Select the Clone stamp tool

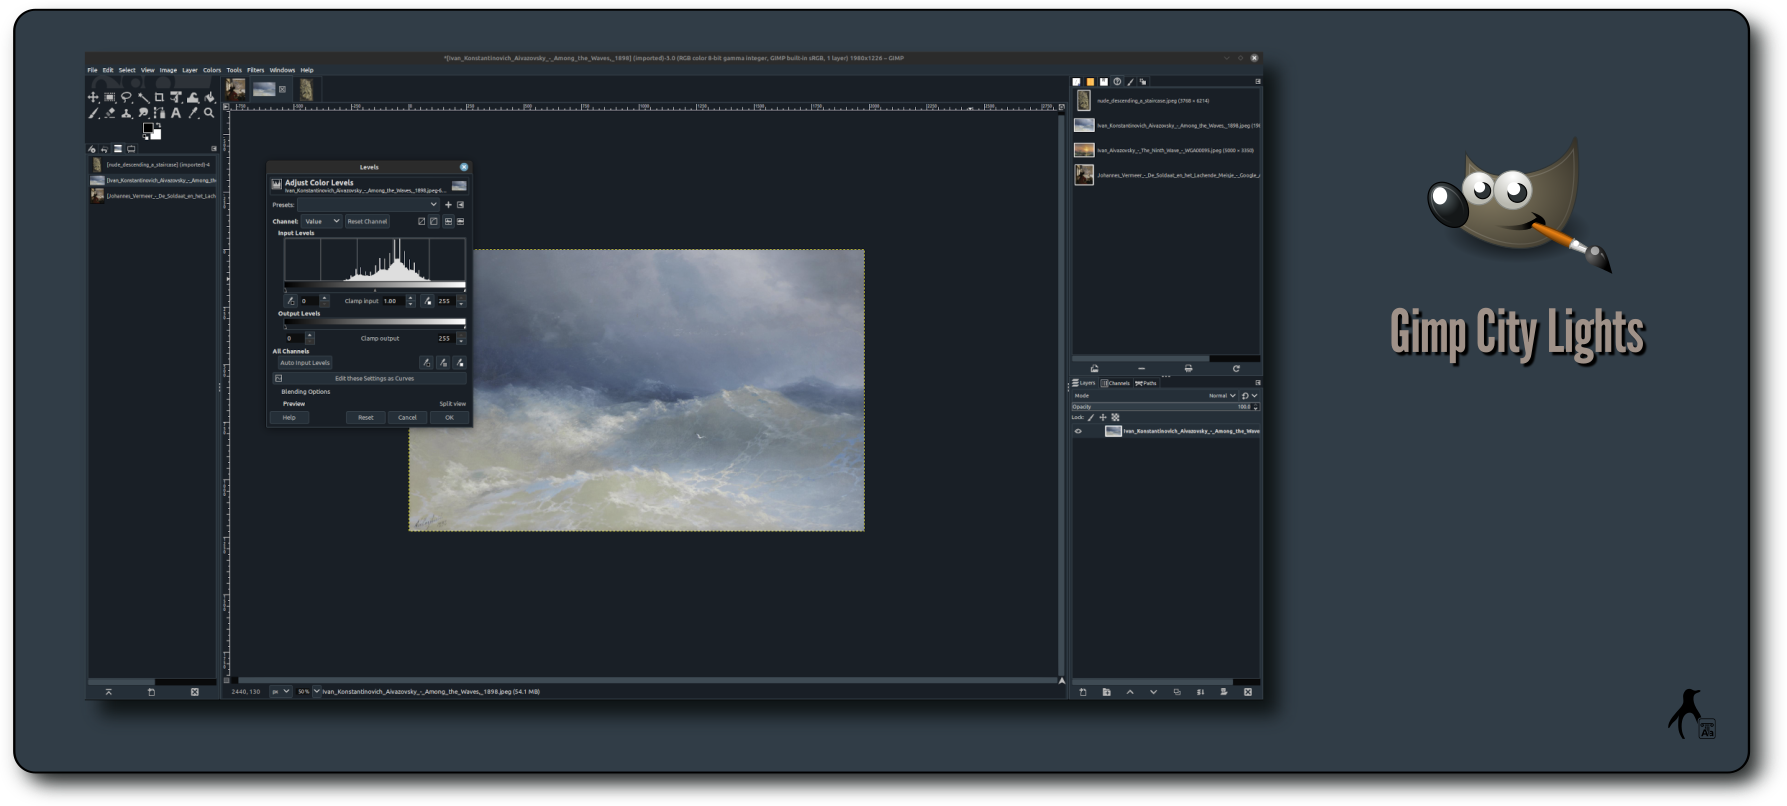tap(126, 113)
